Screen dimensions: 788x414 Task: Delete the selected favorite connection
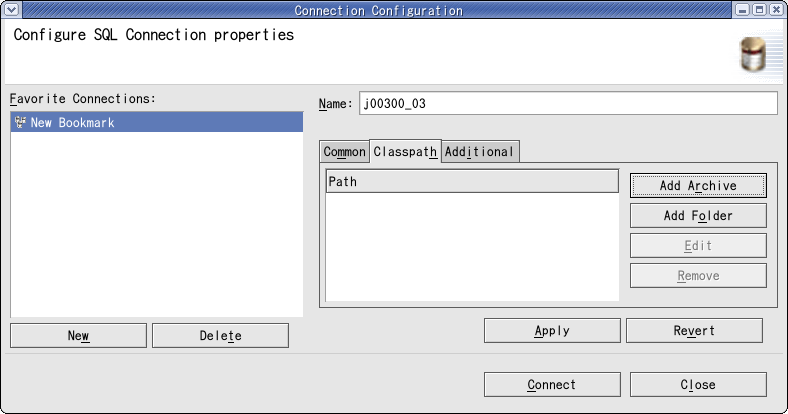pyautogui.click(x=220, y=336)
